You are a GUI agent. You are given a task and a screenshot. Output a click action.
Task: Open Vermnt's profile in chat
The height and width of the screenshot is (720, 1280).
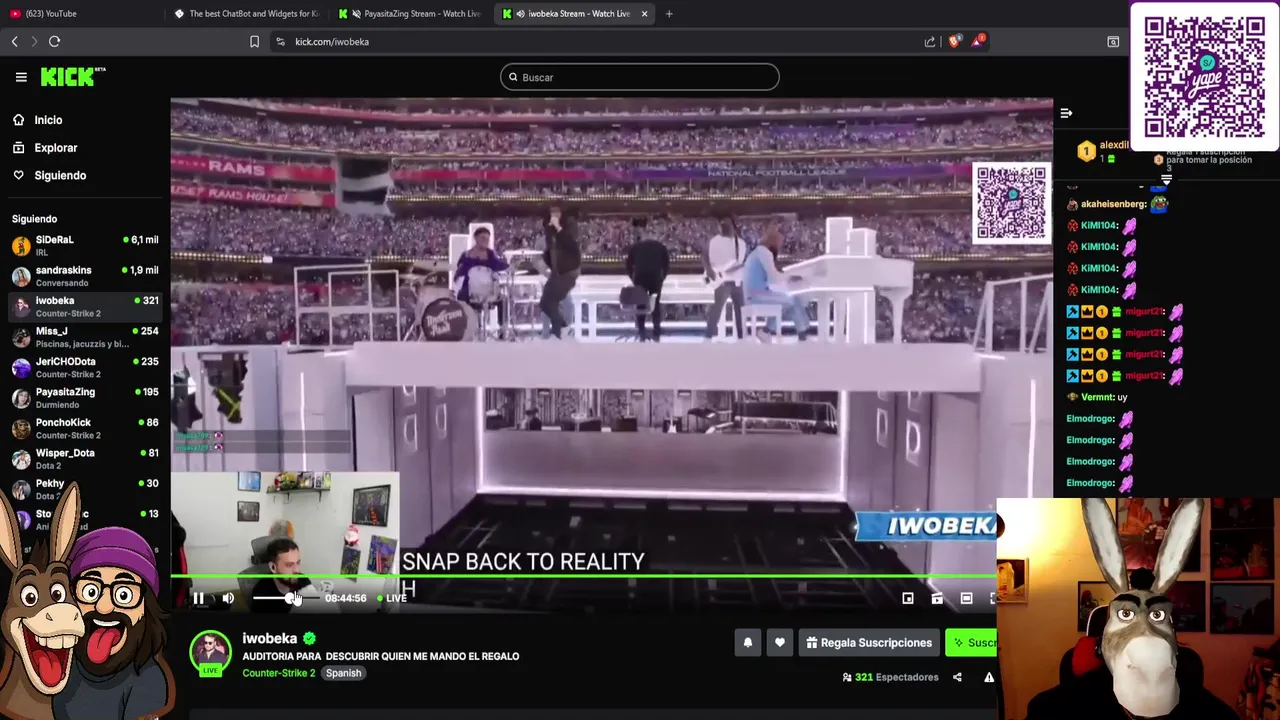pos(1097,397)
